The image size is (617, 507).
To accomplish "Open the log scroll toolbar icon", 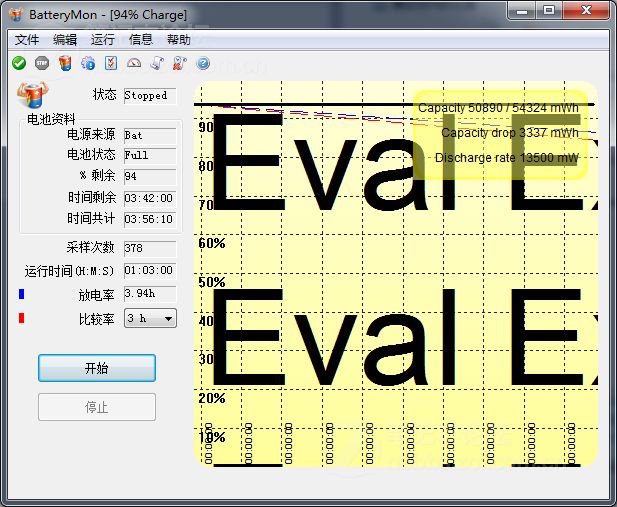I will coord(157,63).
